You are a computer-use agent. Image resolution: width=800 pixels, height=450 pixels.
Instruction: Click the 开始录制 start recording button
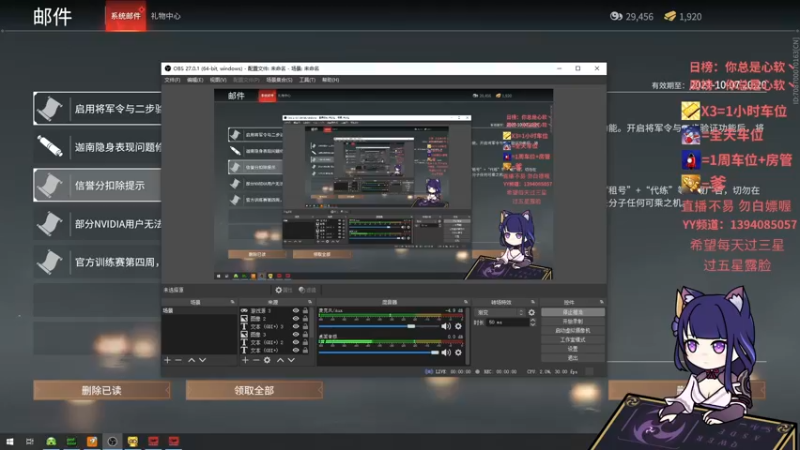(572, 321)
